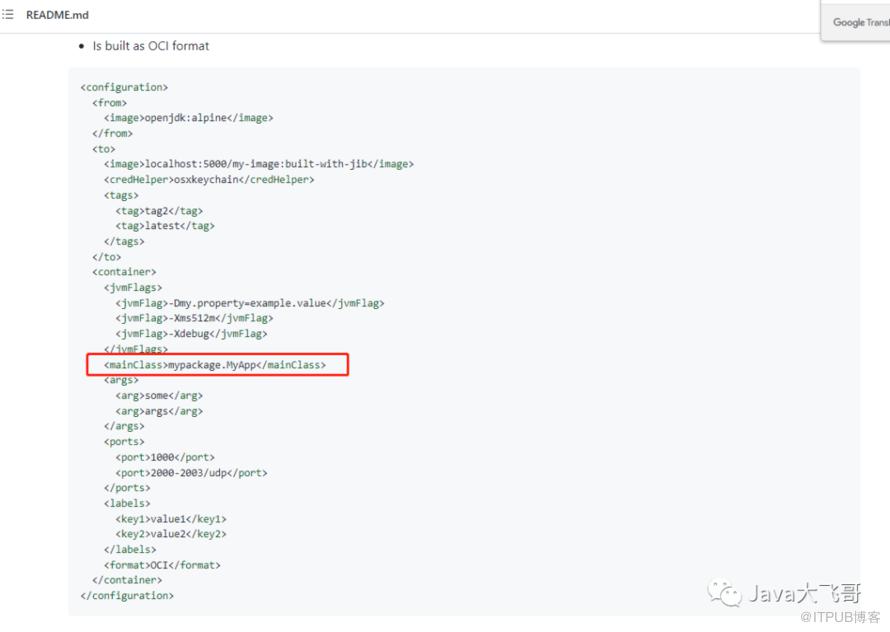The image size is (890, 632).
Task: Click the -Xms512m jvmFlag line
Action: [194, 318]
